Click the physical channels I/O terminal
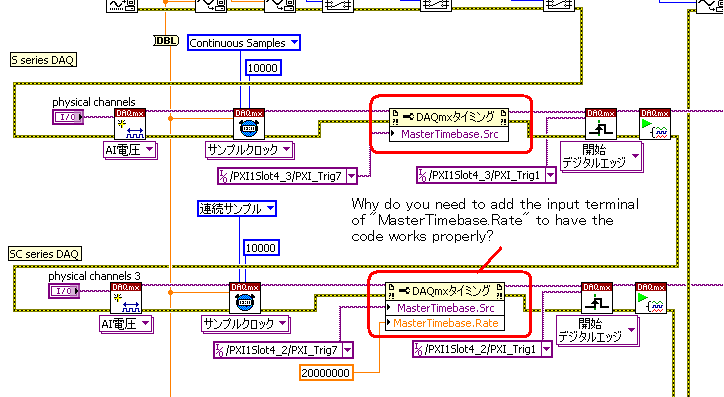 point(68,117)
